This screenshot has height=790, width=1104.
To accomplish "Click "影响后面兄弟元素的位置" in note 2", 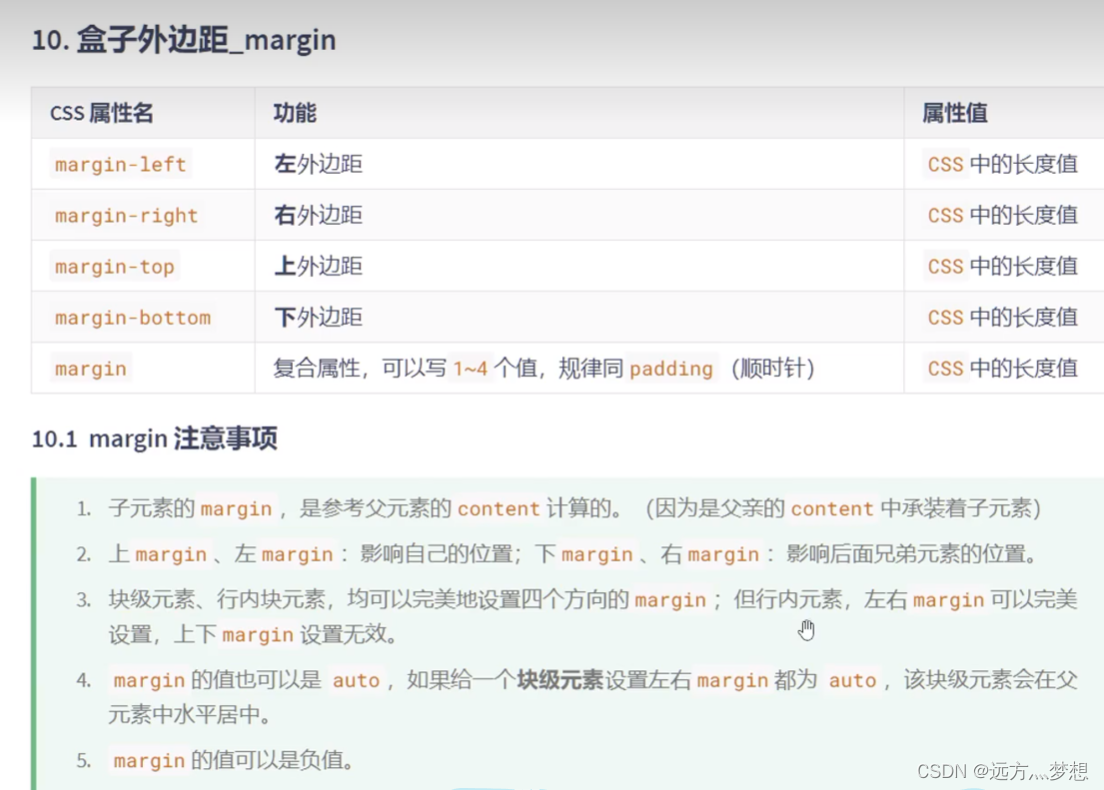I will coord(906,554).
